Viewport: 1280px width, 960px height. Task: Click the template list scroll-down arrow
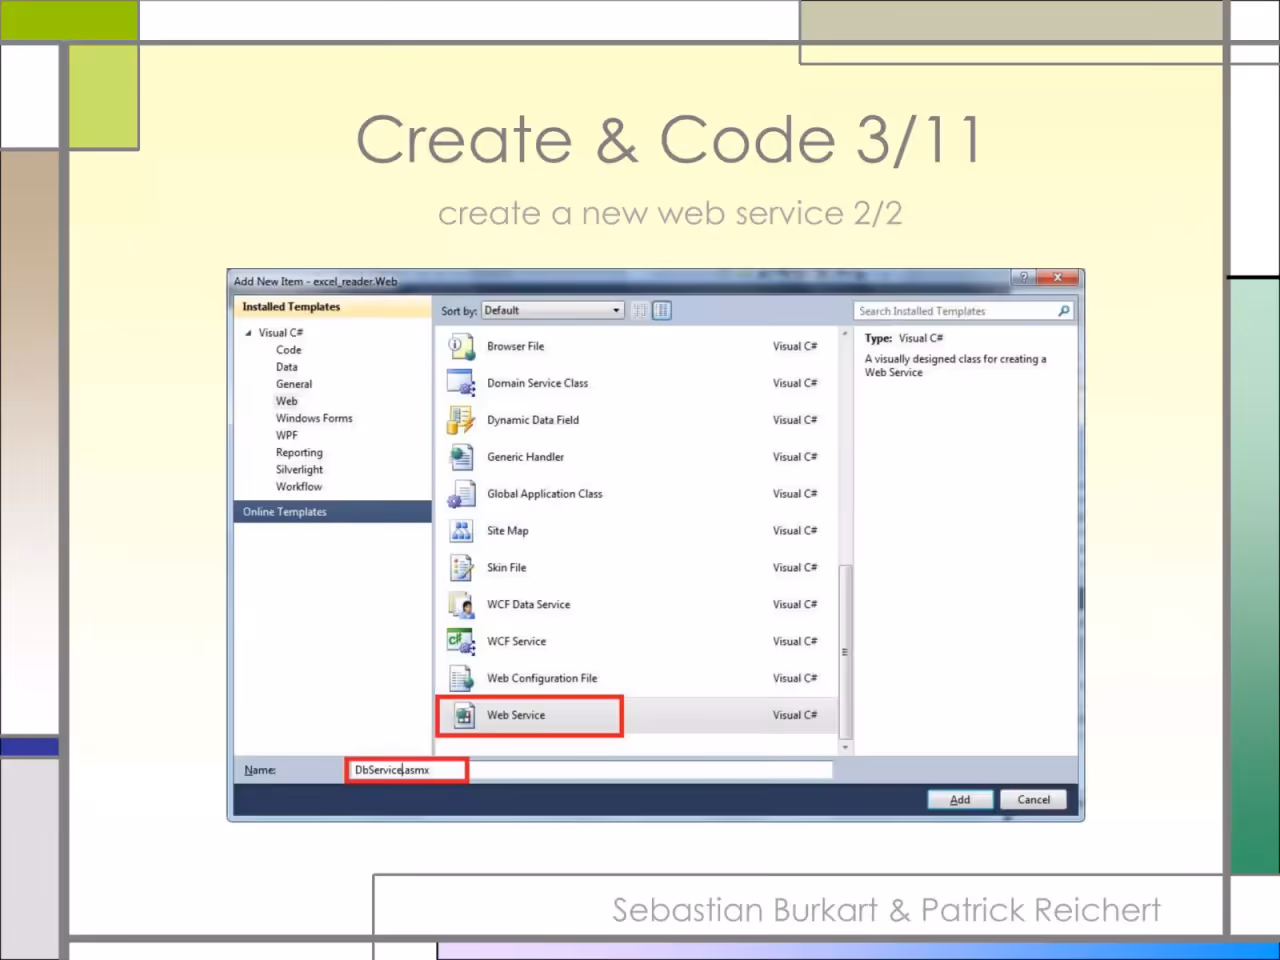846,747
